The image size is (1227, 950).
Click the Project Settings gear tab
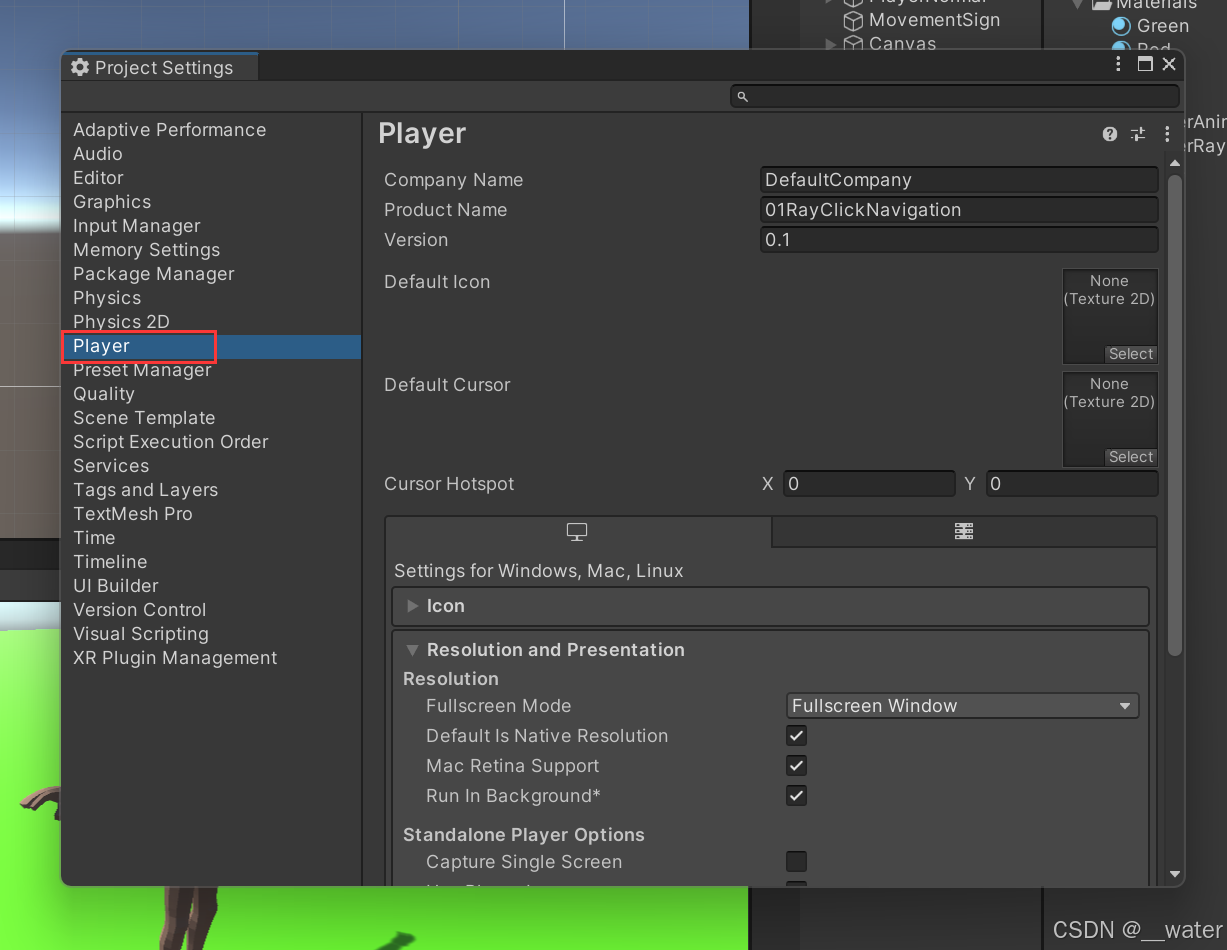point(160,67)
